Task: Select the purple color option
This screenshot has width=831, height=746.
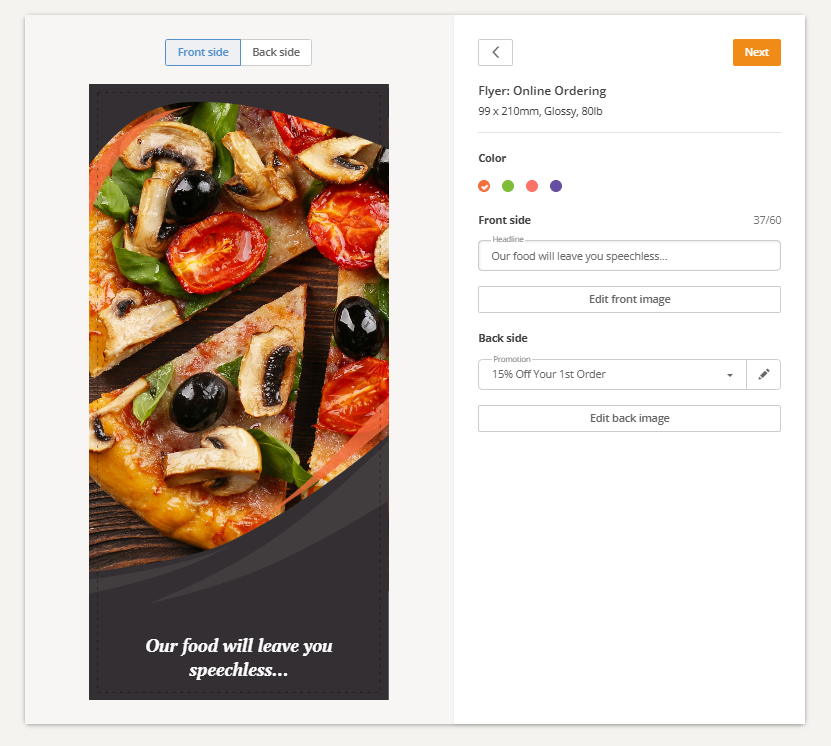Action: (555, 186)
